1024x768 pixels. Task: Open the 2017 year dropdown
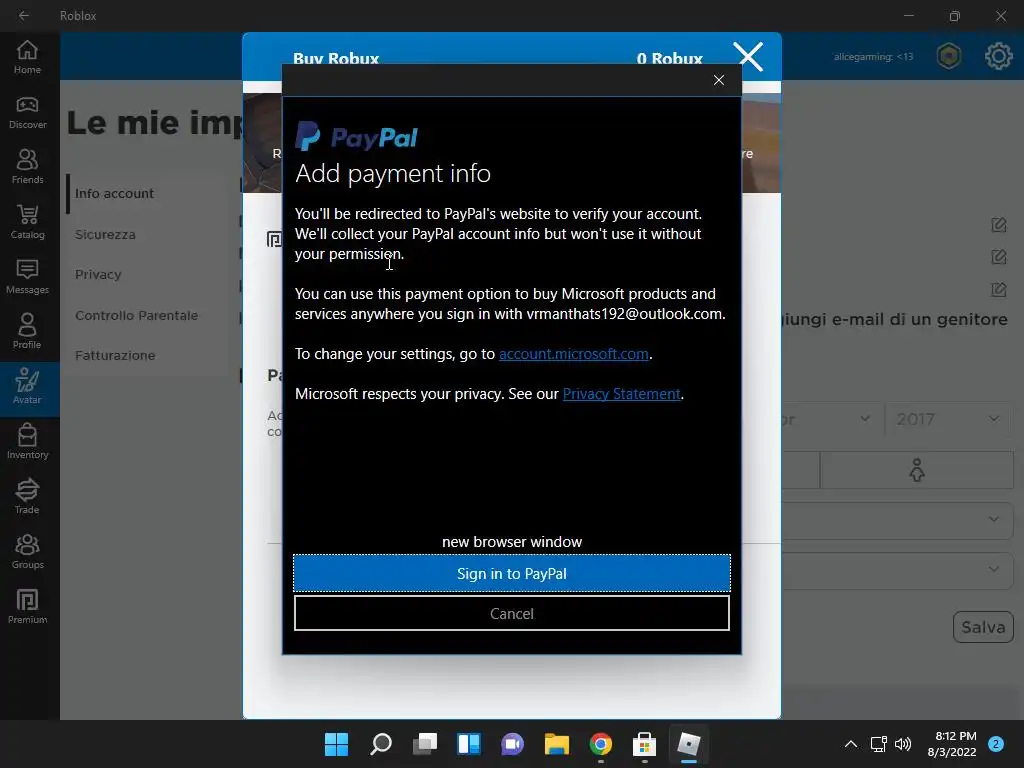click(948, 419)
